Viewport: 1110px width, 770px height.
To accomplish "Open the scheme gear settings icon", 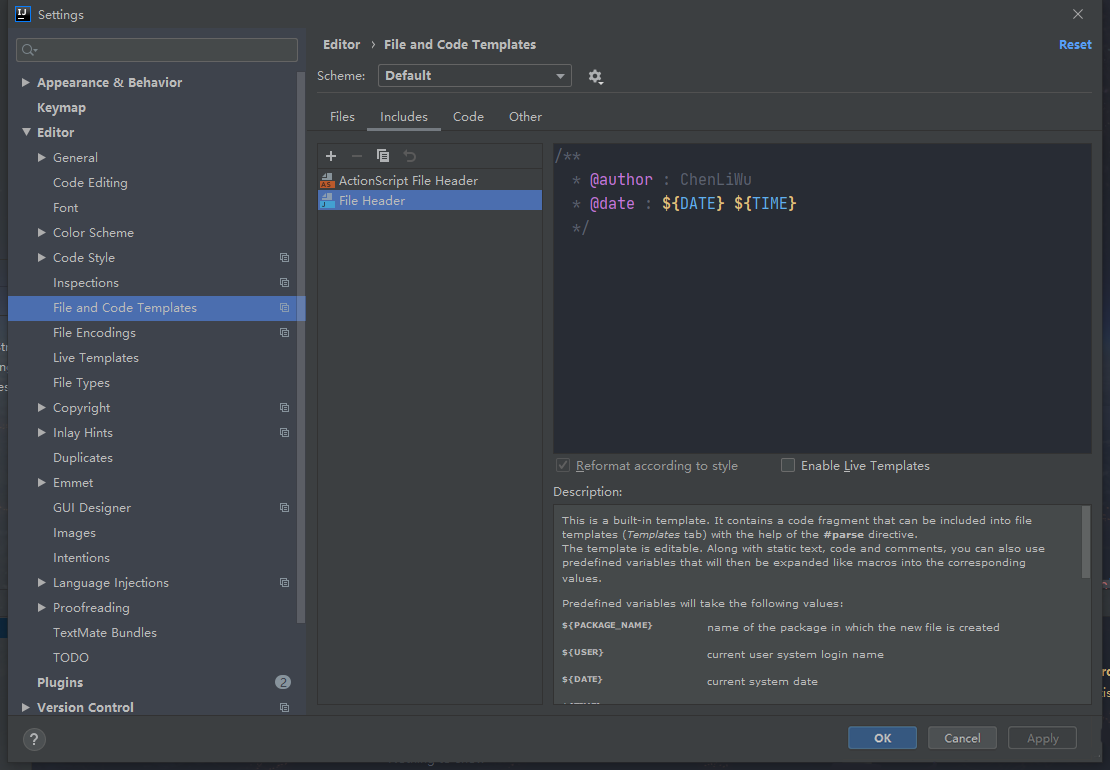I will (596, 76).
